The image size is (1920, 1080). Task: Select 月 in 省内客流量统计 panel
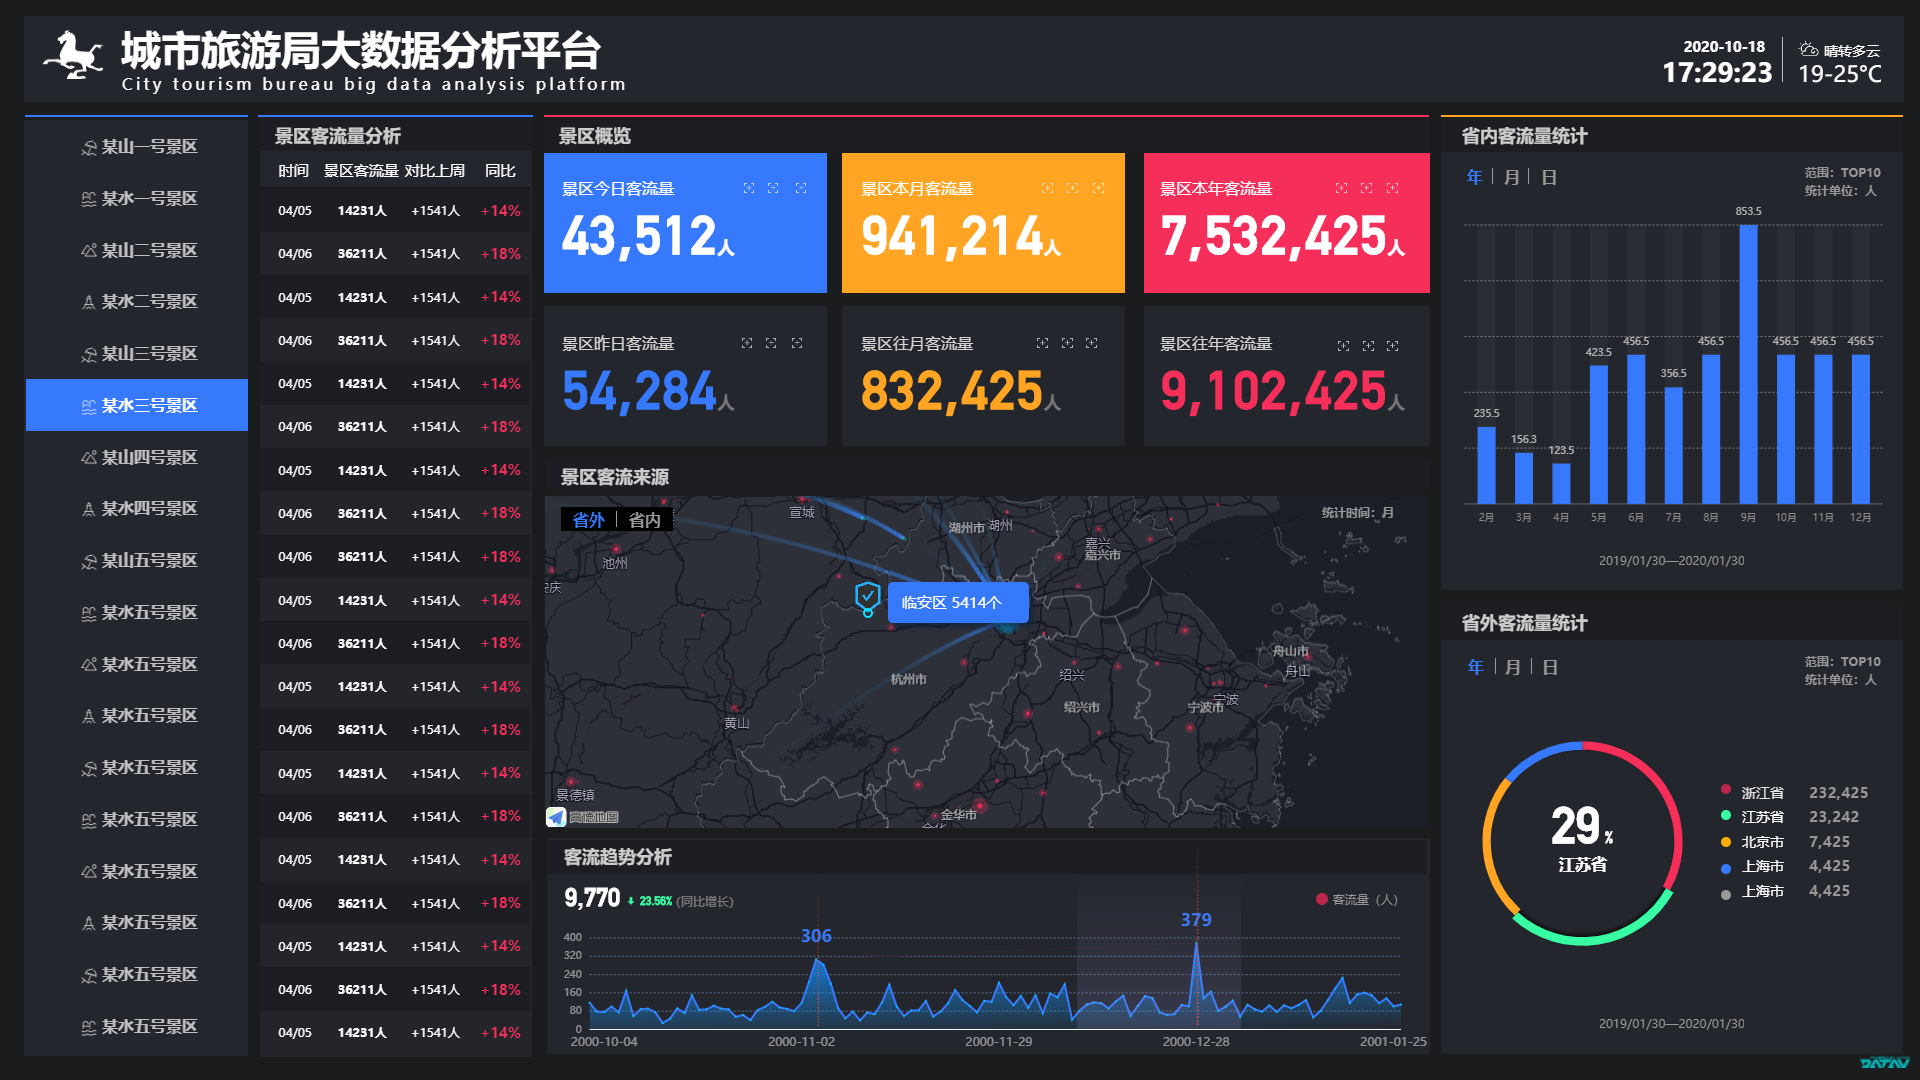[1511, 177]
